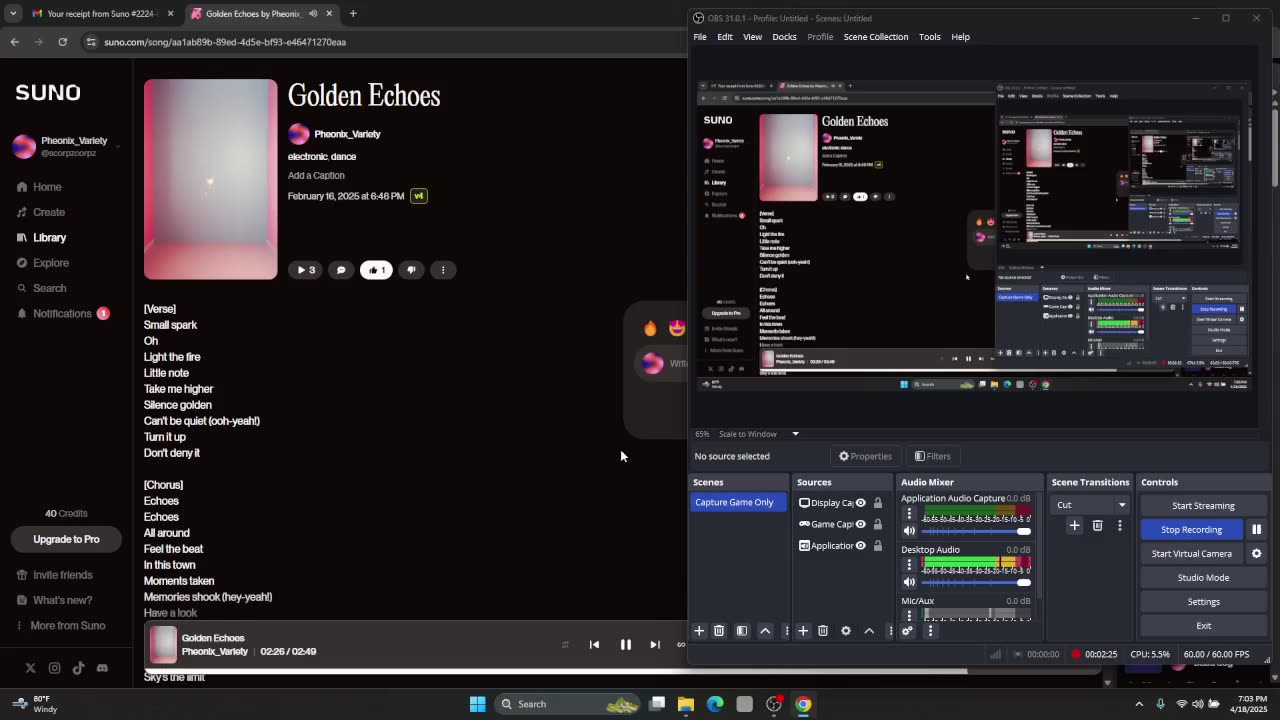
Task: Click Stop Recording in OBS
Action: 1191,530
